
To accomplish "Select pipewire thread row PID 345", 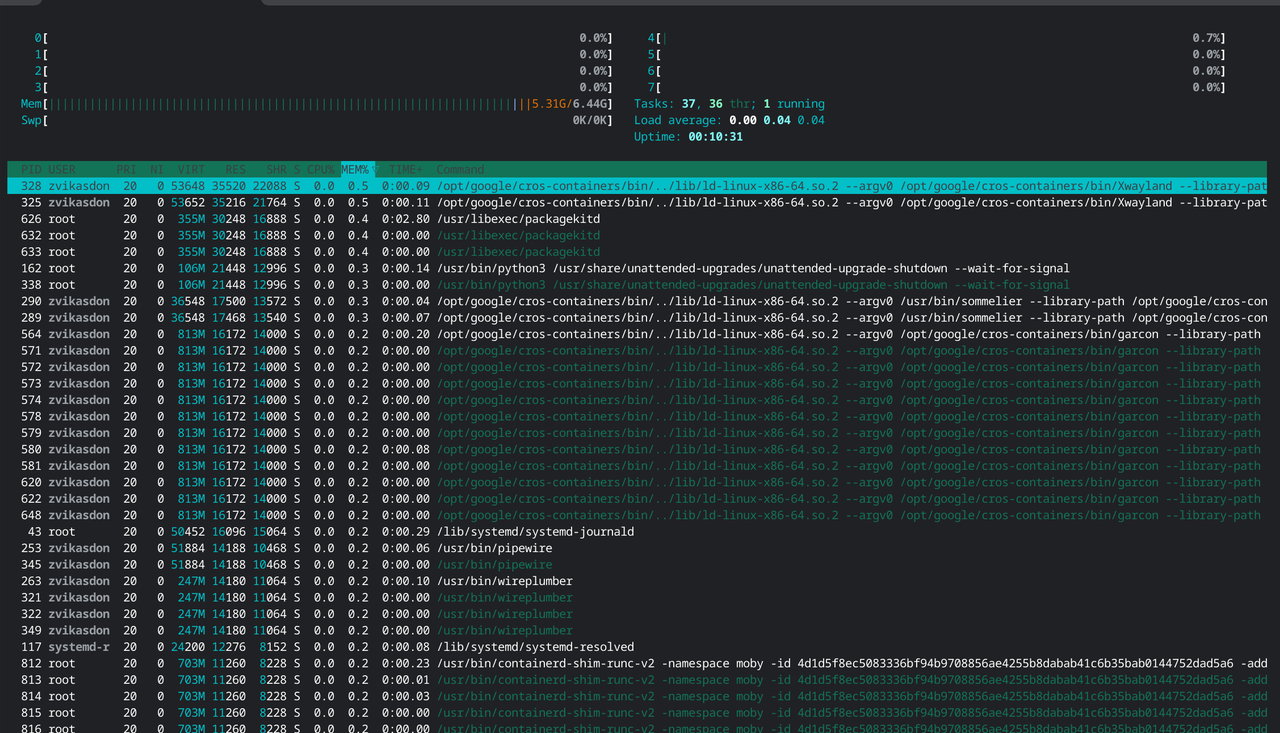I will (x=637, y=564).
